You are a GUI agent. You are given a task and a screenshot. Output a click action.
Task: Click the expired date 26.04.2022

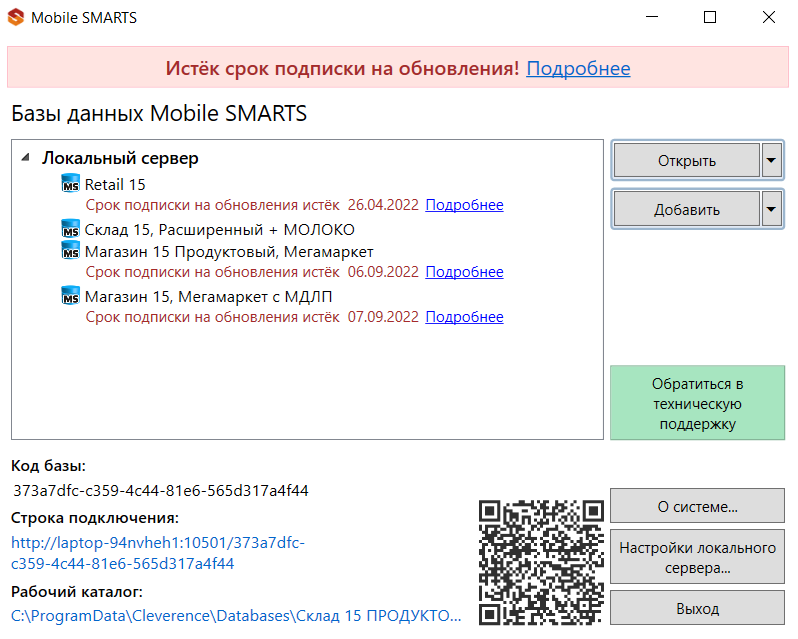[383, 205]
